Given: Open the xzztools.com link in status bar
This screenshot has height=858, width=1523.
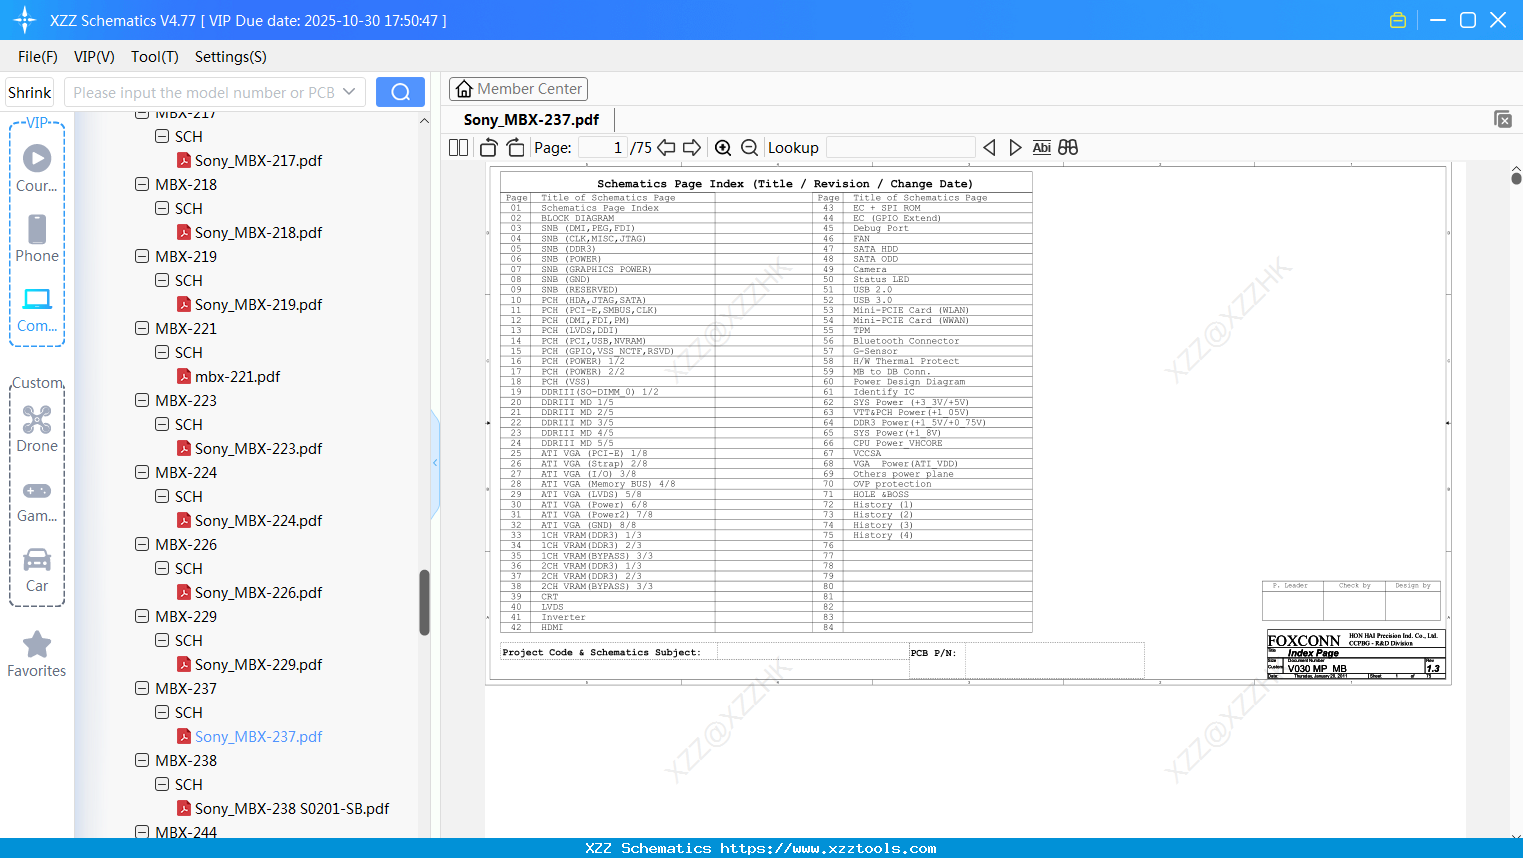Looking at the screenshot, I should pyautogui.click(x=828, y=848).
